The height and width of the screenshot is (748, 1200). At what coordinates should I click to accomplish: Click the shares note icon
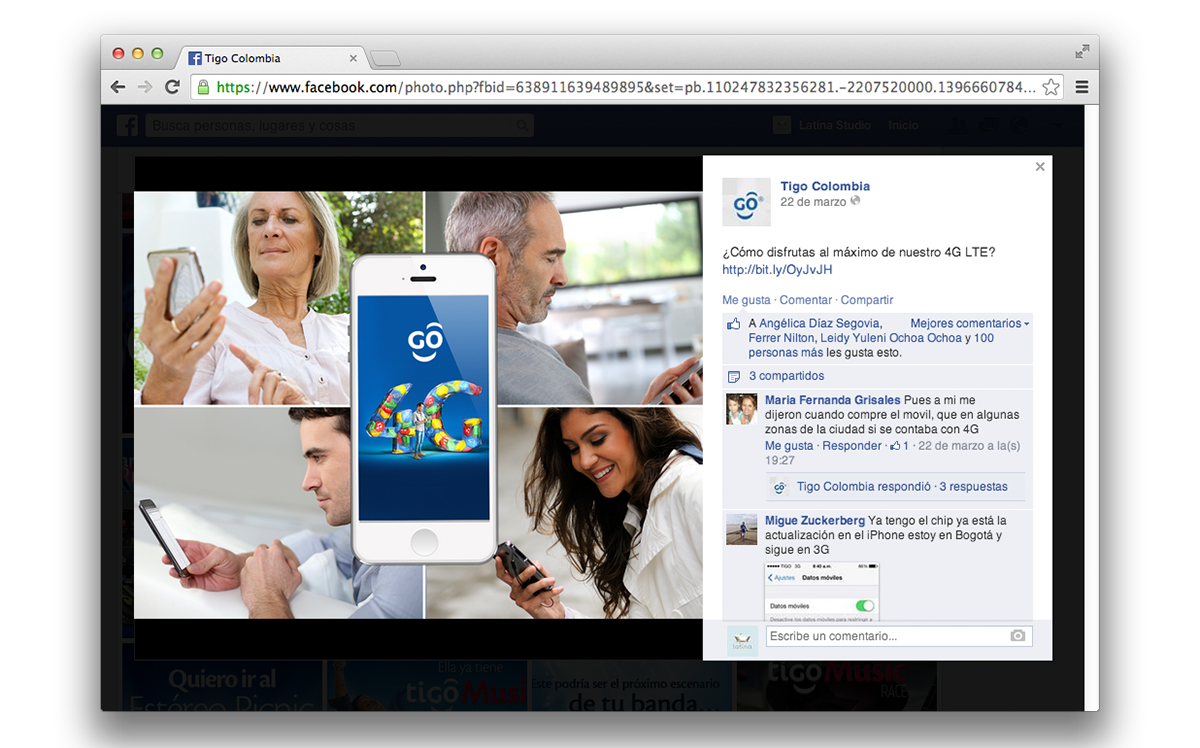pyautogui.click(x=733, y=377)
